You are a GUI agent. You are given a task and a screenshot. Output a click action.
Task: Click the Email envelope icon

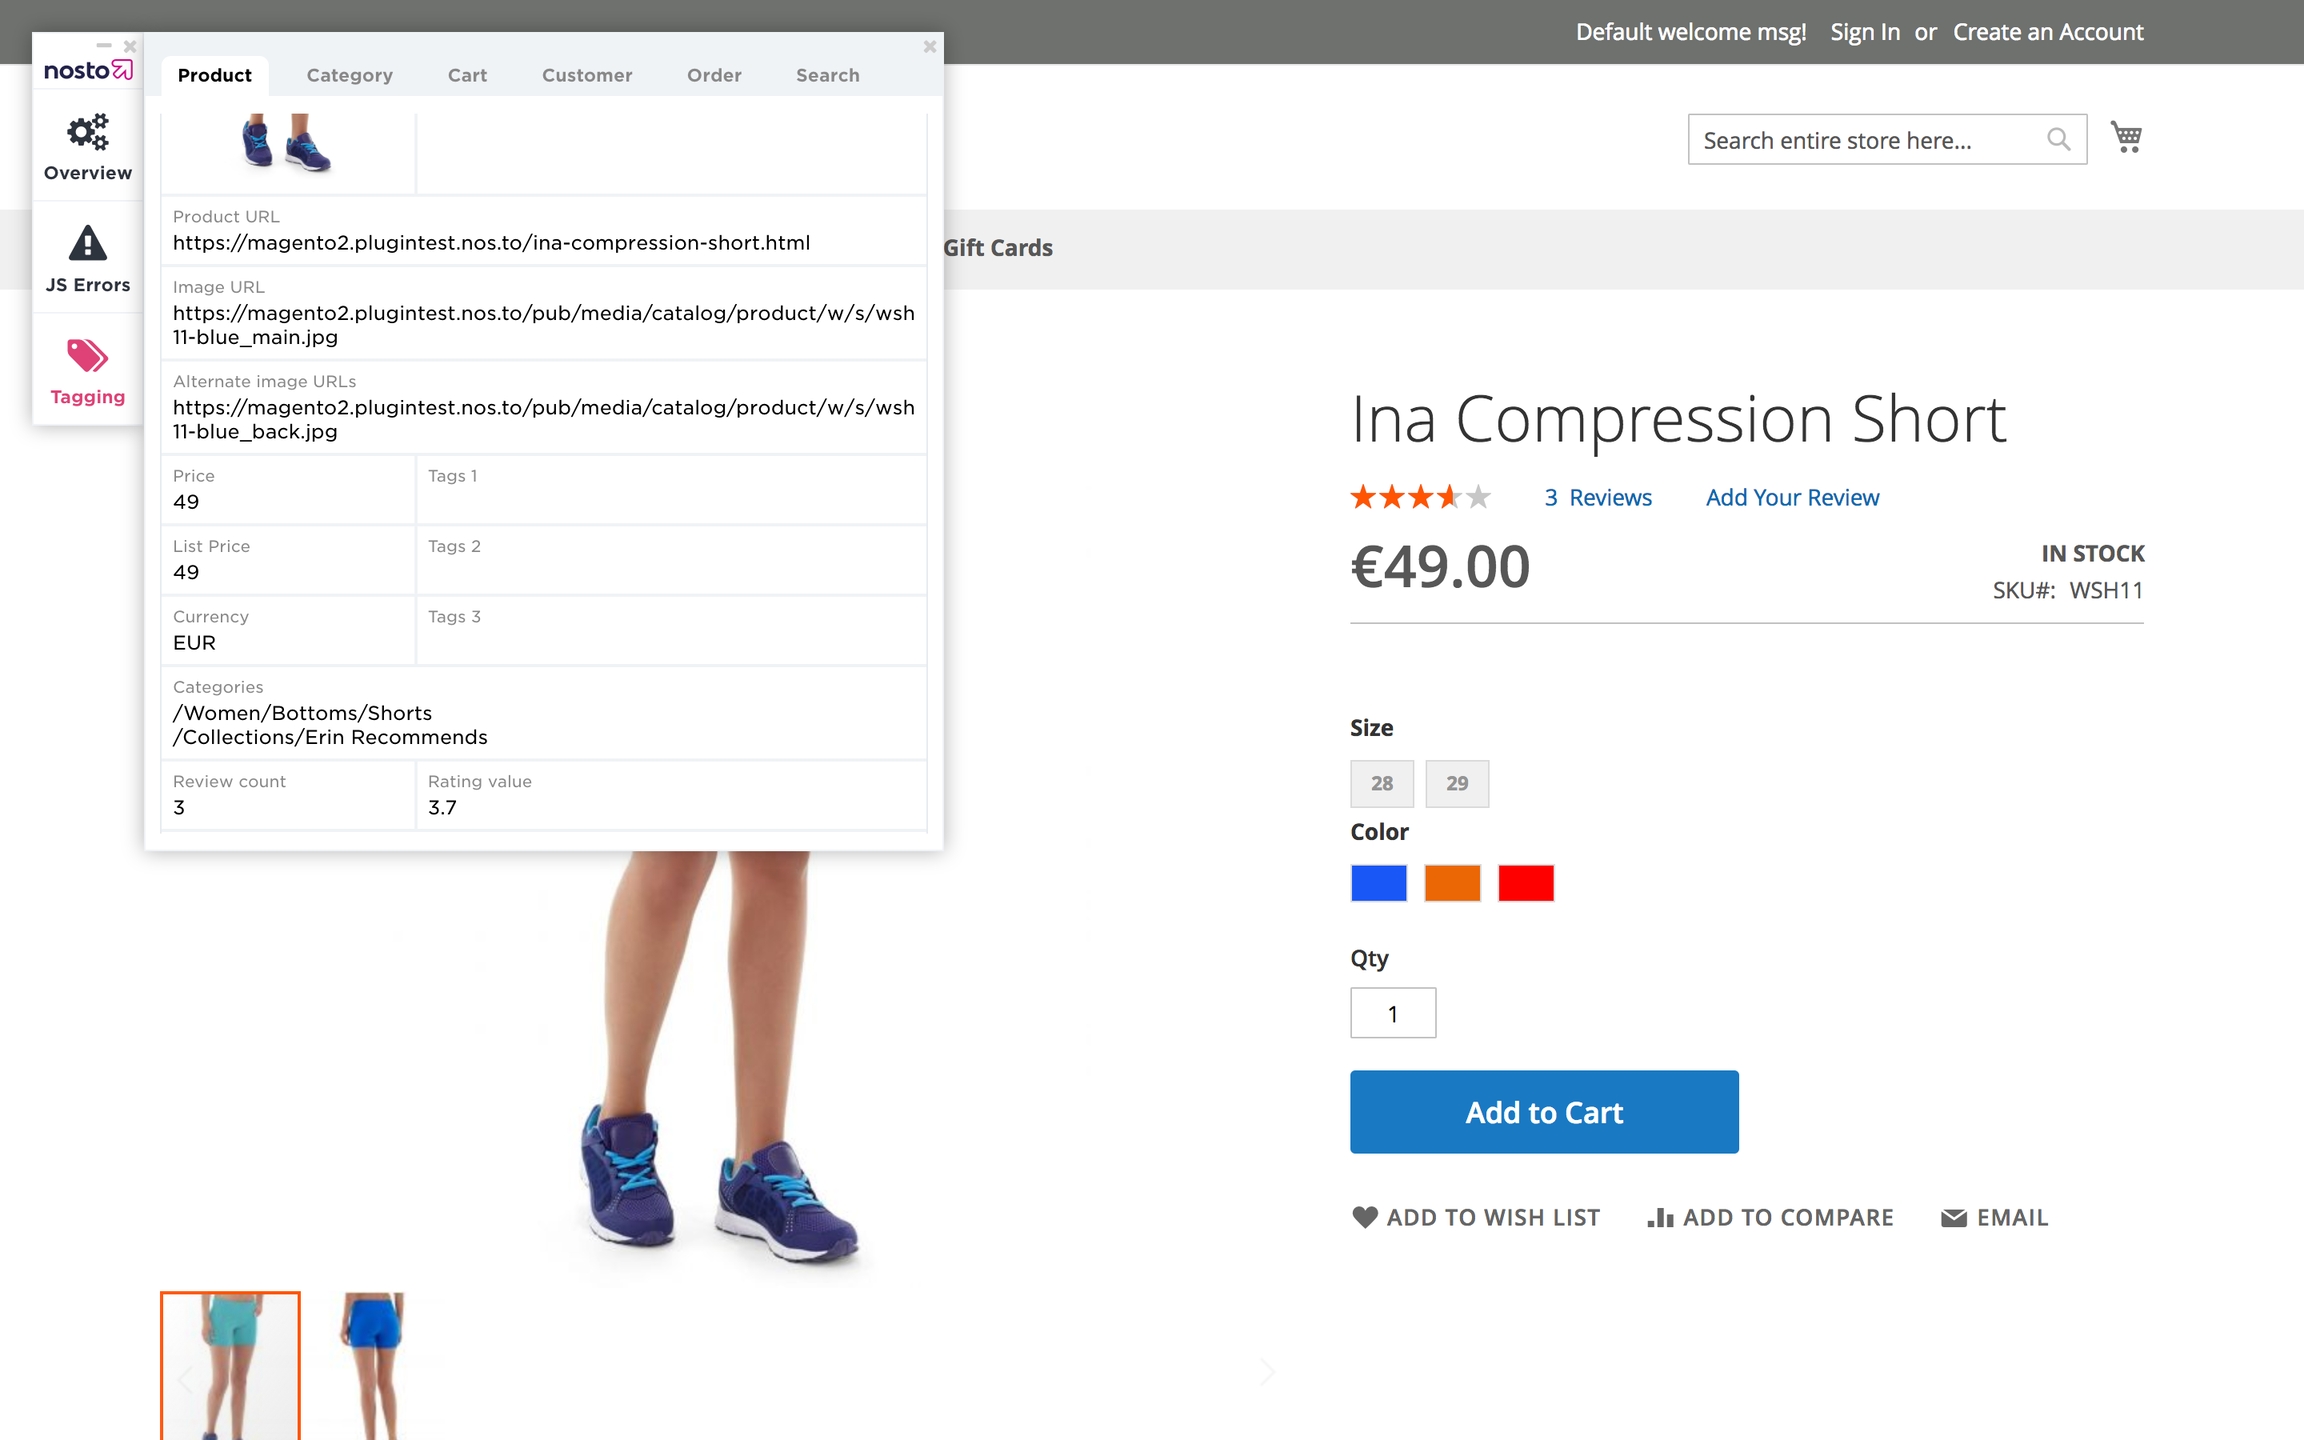coord(1953,1217)
